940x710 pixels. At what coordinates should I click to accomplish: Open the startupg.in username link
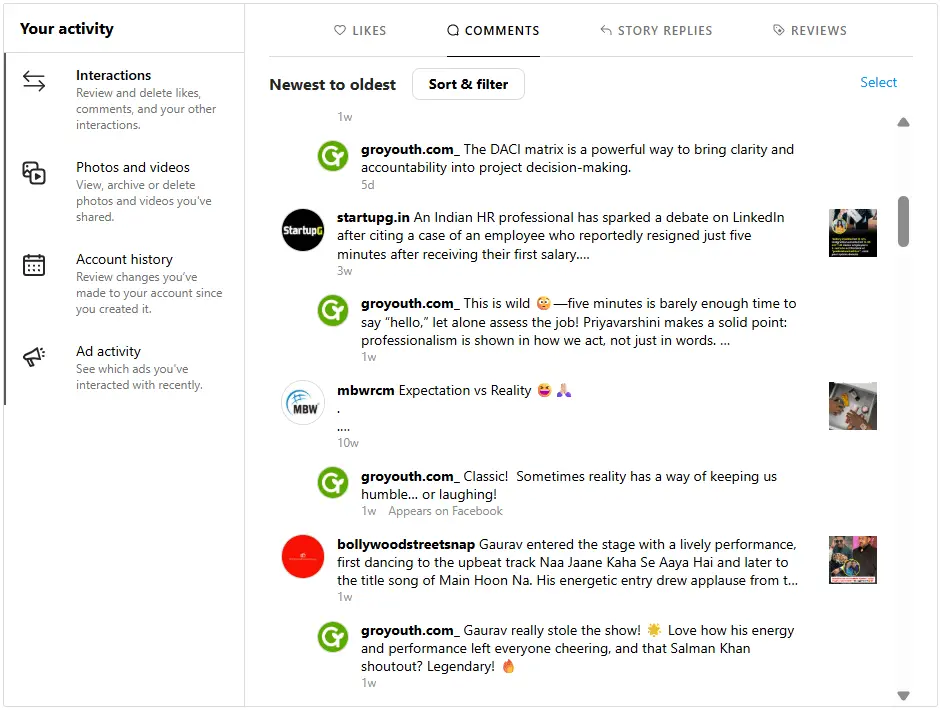[x=373, y=217]
